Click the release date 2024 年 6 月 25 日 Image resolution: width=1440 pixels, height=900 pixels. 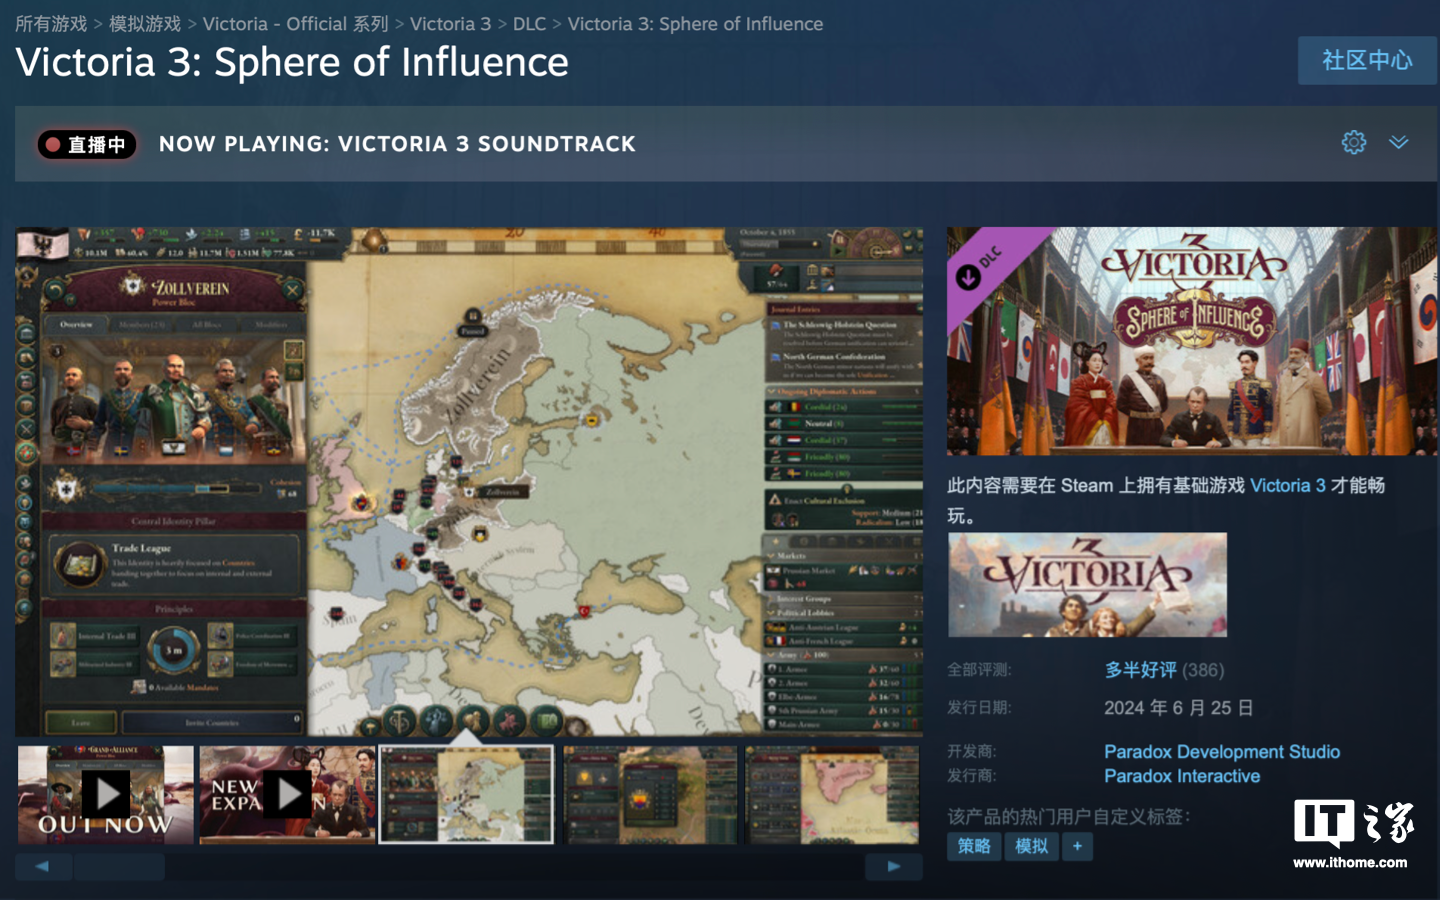click(1178, 708)
